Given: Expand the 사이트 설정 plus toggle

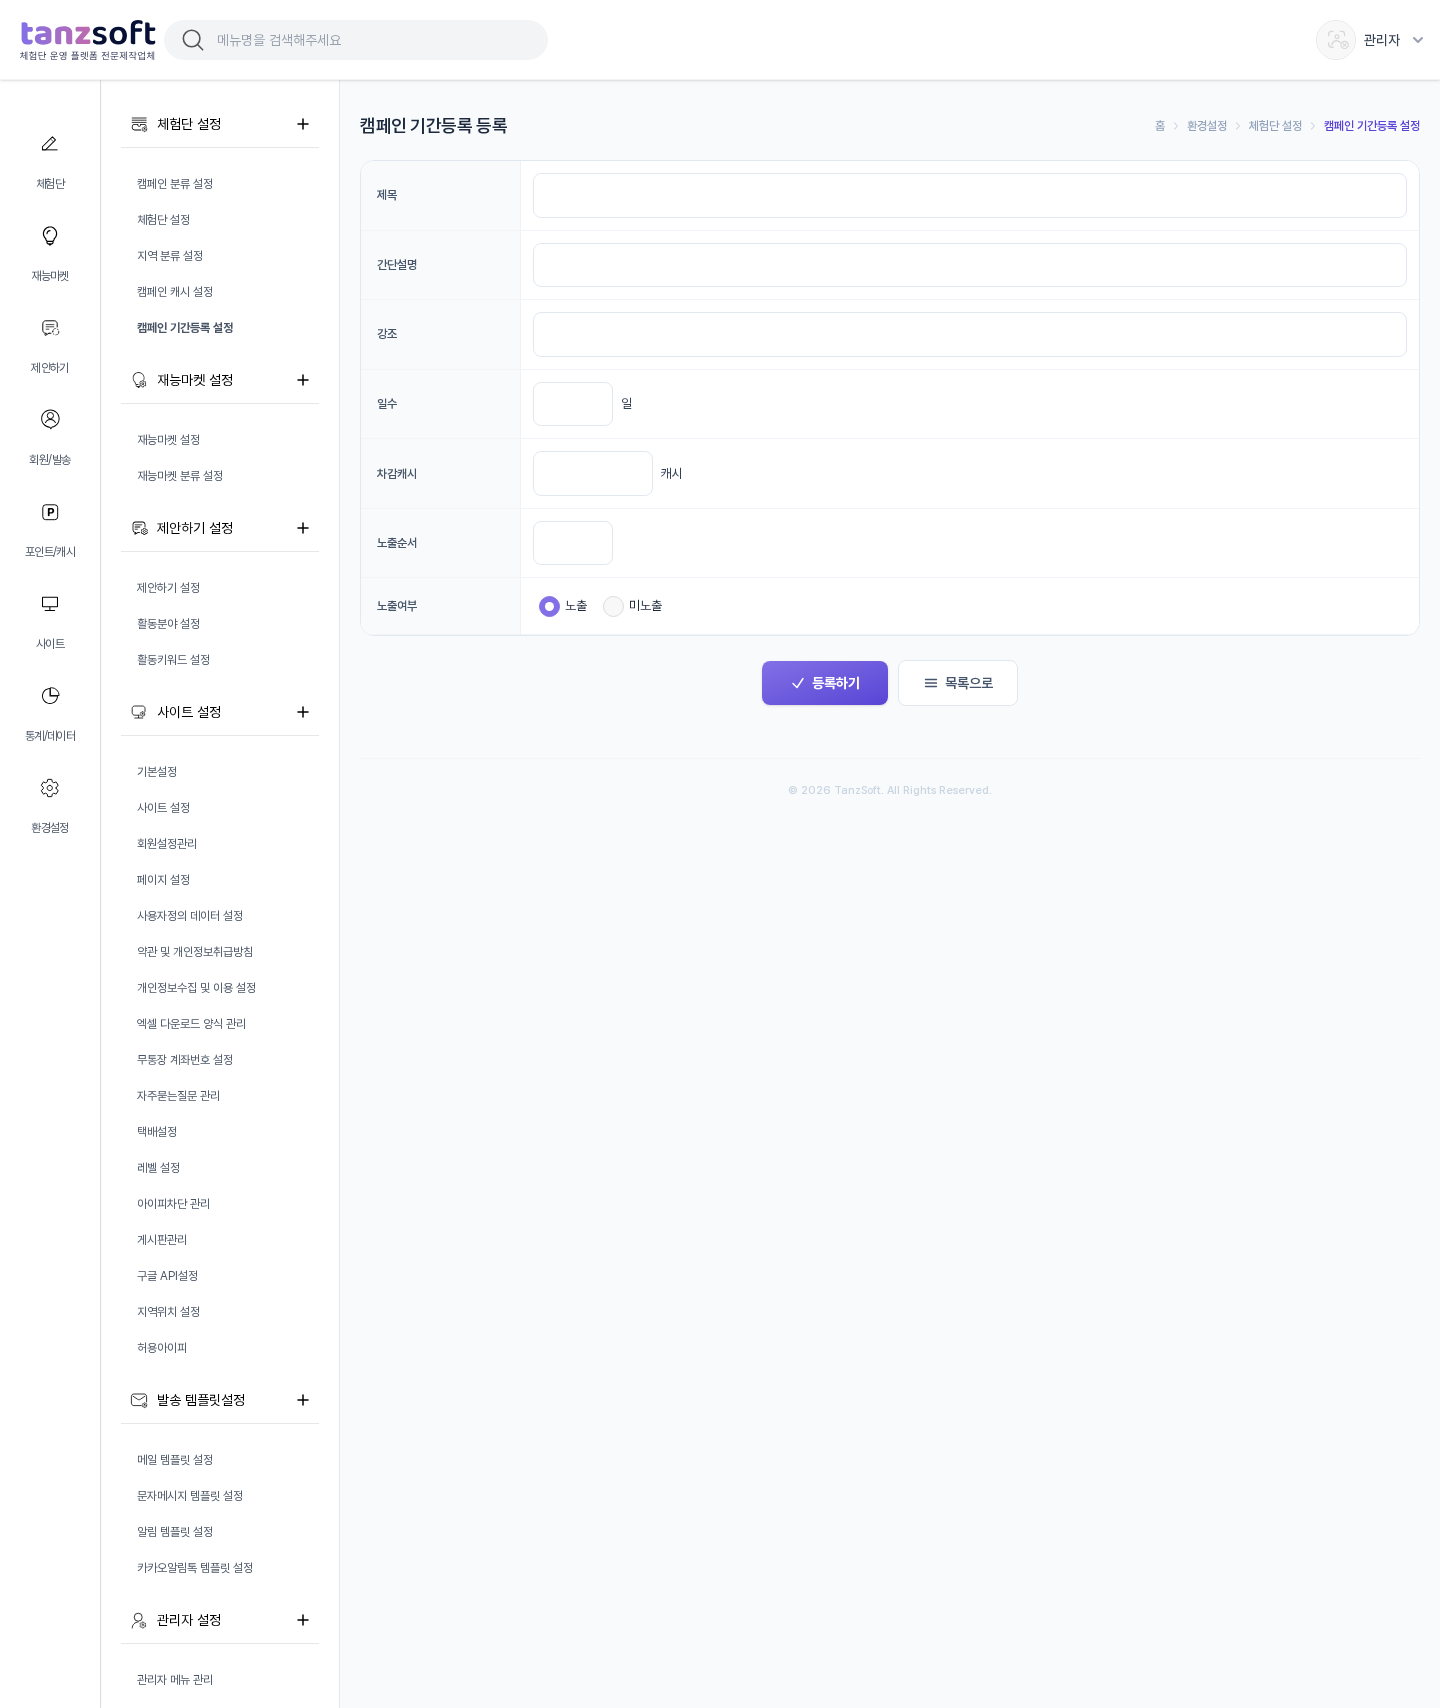Looking at the screenshot, I should point(303,712).
